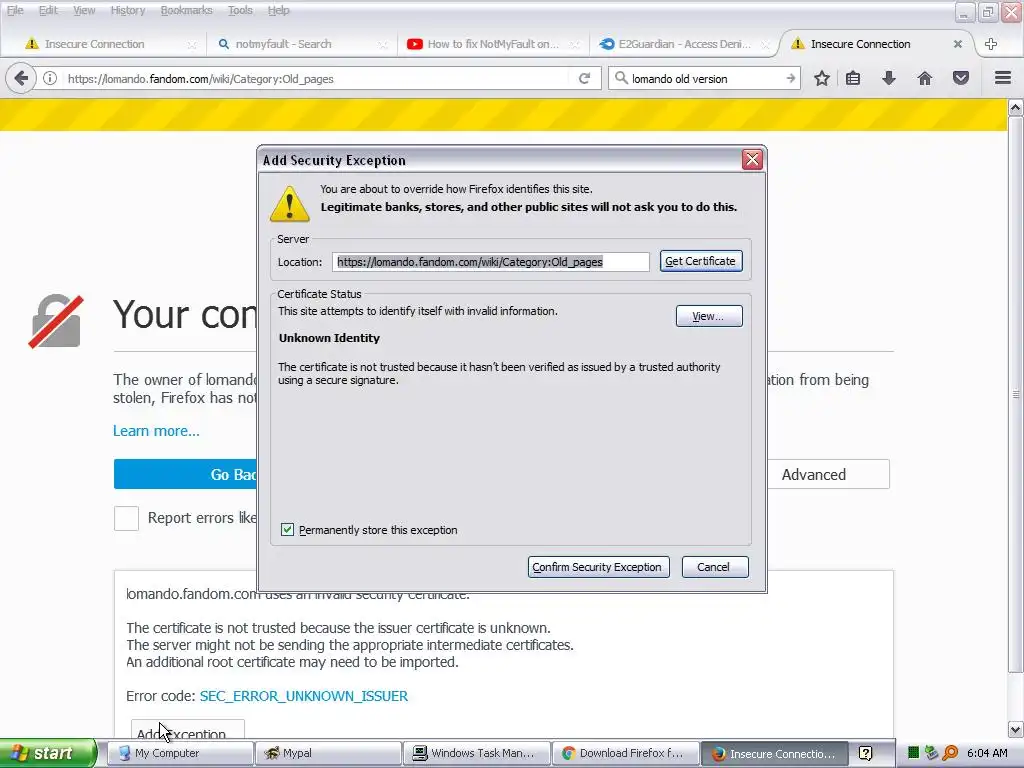Screen dimensions: 1024x768
Task: Tick the Report errors checkbox
Action: click(126, 518)
